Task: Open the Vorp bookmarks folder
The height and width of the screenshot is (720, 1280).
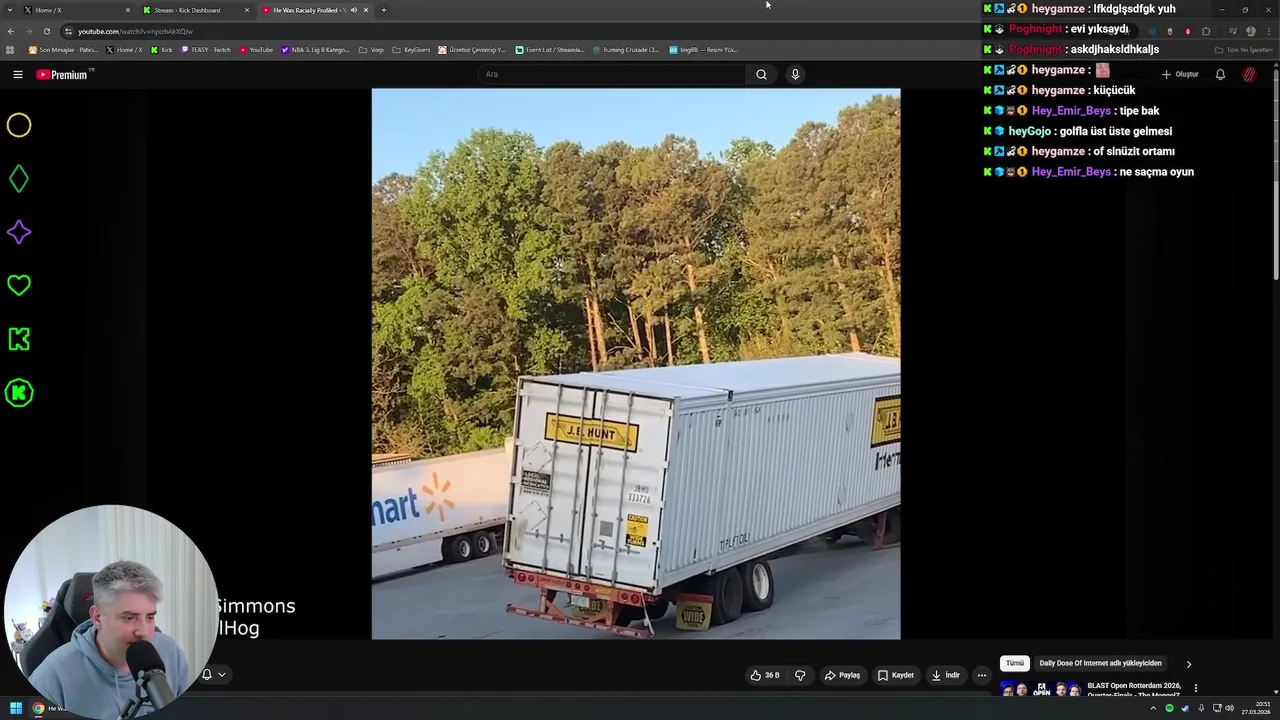Action: tap(371, 49)
